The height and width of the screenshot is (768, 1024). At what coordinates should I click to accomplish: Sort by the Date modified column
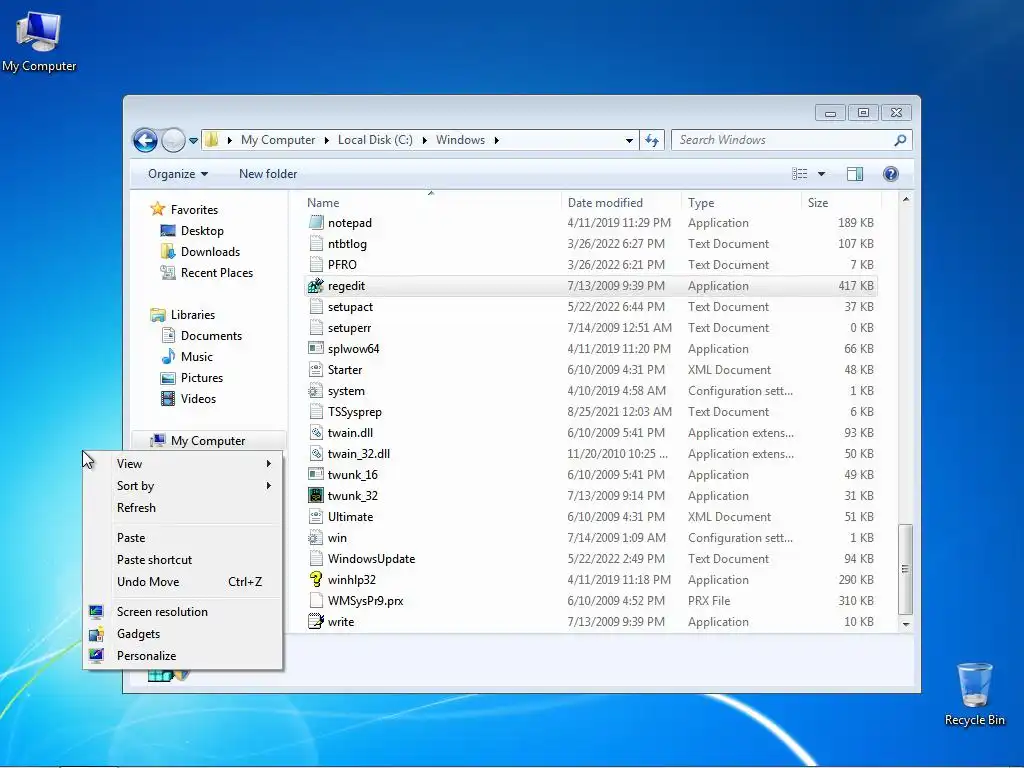click(605, 202)
